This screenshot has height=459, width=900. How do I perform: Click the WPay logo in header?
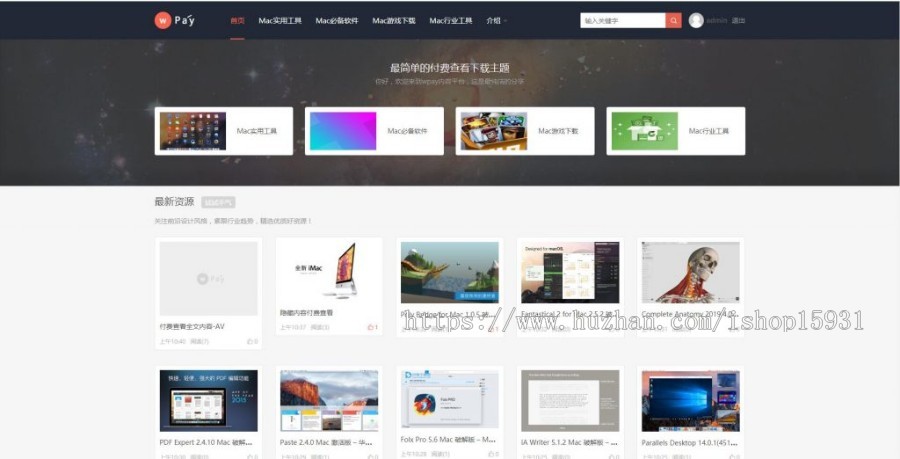tap(174, 21)
